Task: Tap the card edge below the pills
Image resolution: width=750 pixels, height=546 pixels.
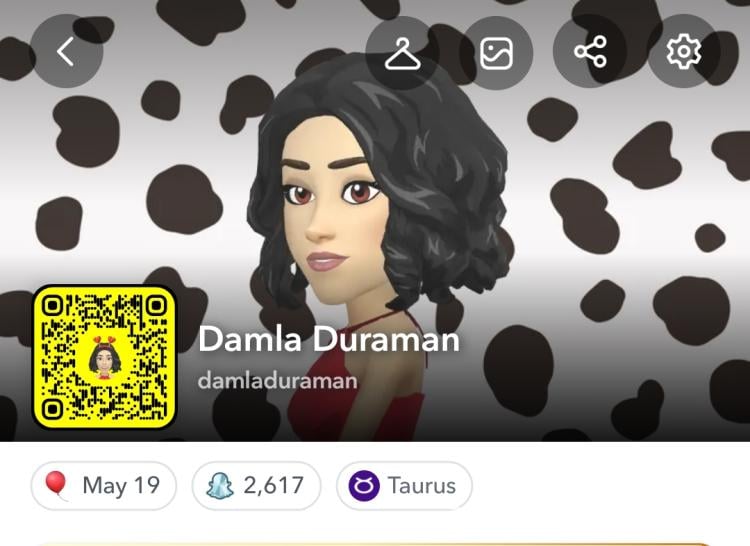Action: click(373, 544)
